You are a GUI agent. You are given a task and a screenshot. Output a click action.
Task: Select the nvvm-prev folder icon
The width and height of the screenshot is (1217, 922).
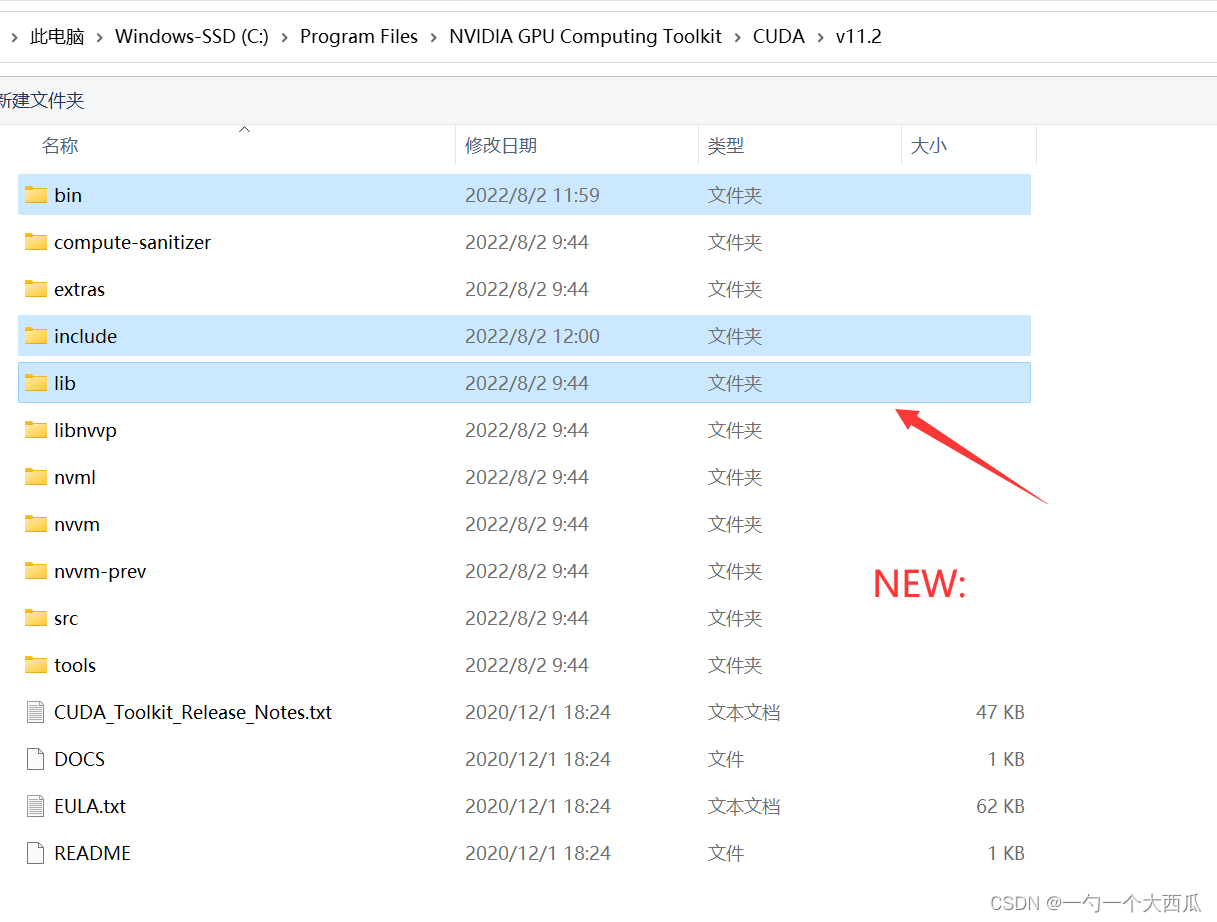36,571
